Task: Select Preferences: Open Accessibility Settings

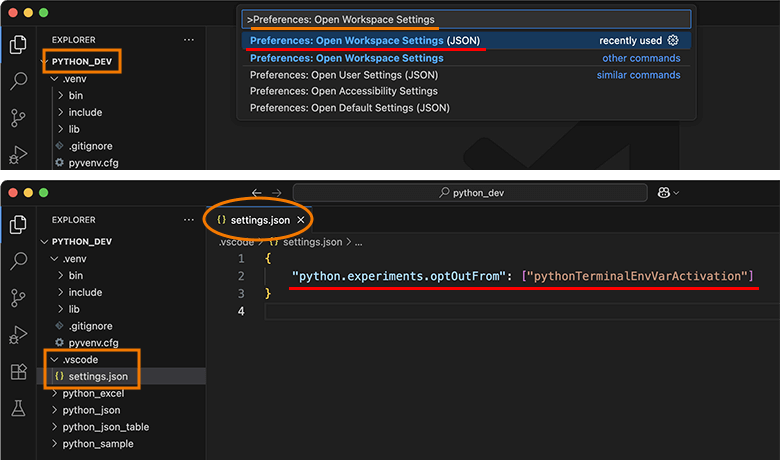Action: pyautogui.click(x=466, y=92)
